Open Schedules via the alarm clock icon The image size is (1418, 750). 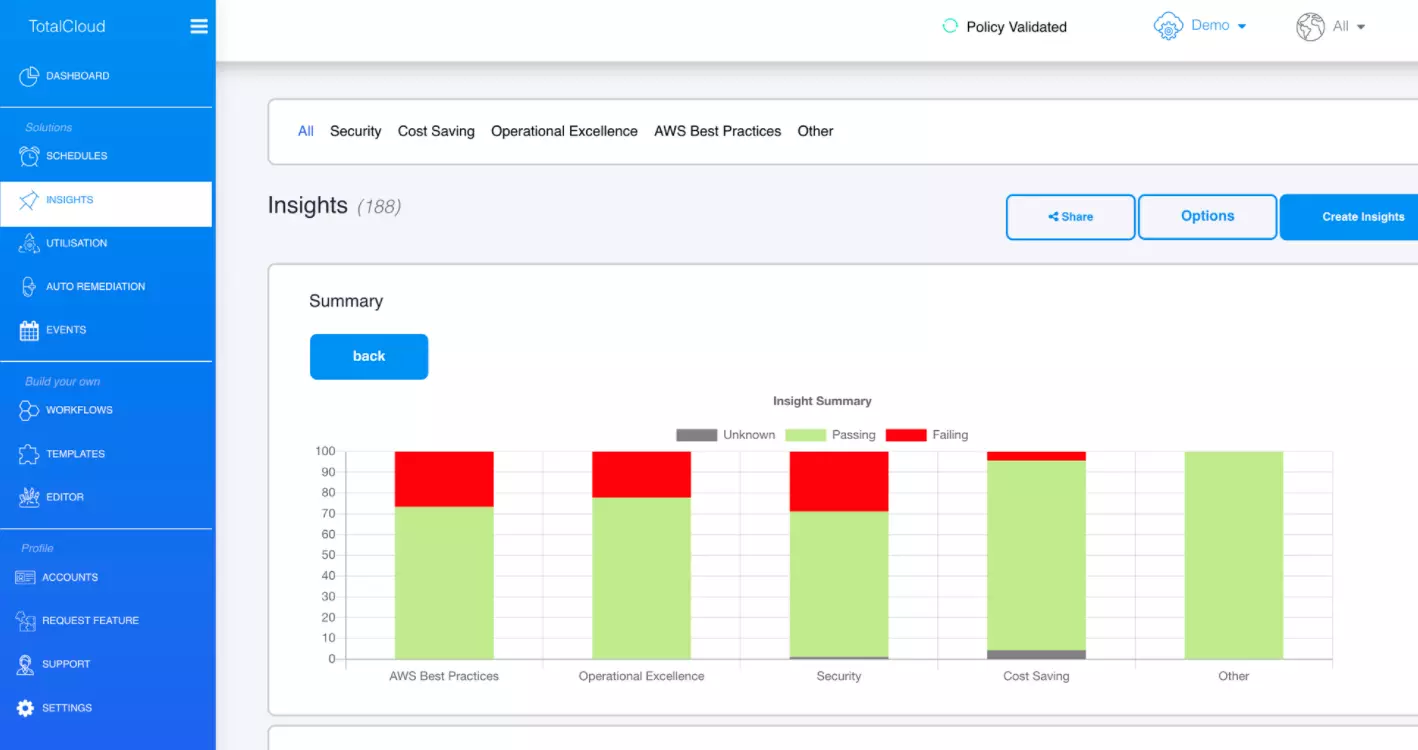(x=29, y=156)
